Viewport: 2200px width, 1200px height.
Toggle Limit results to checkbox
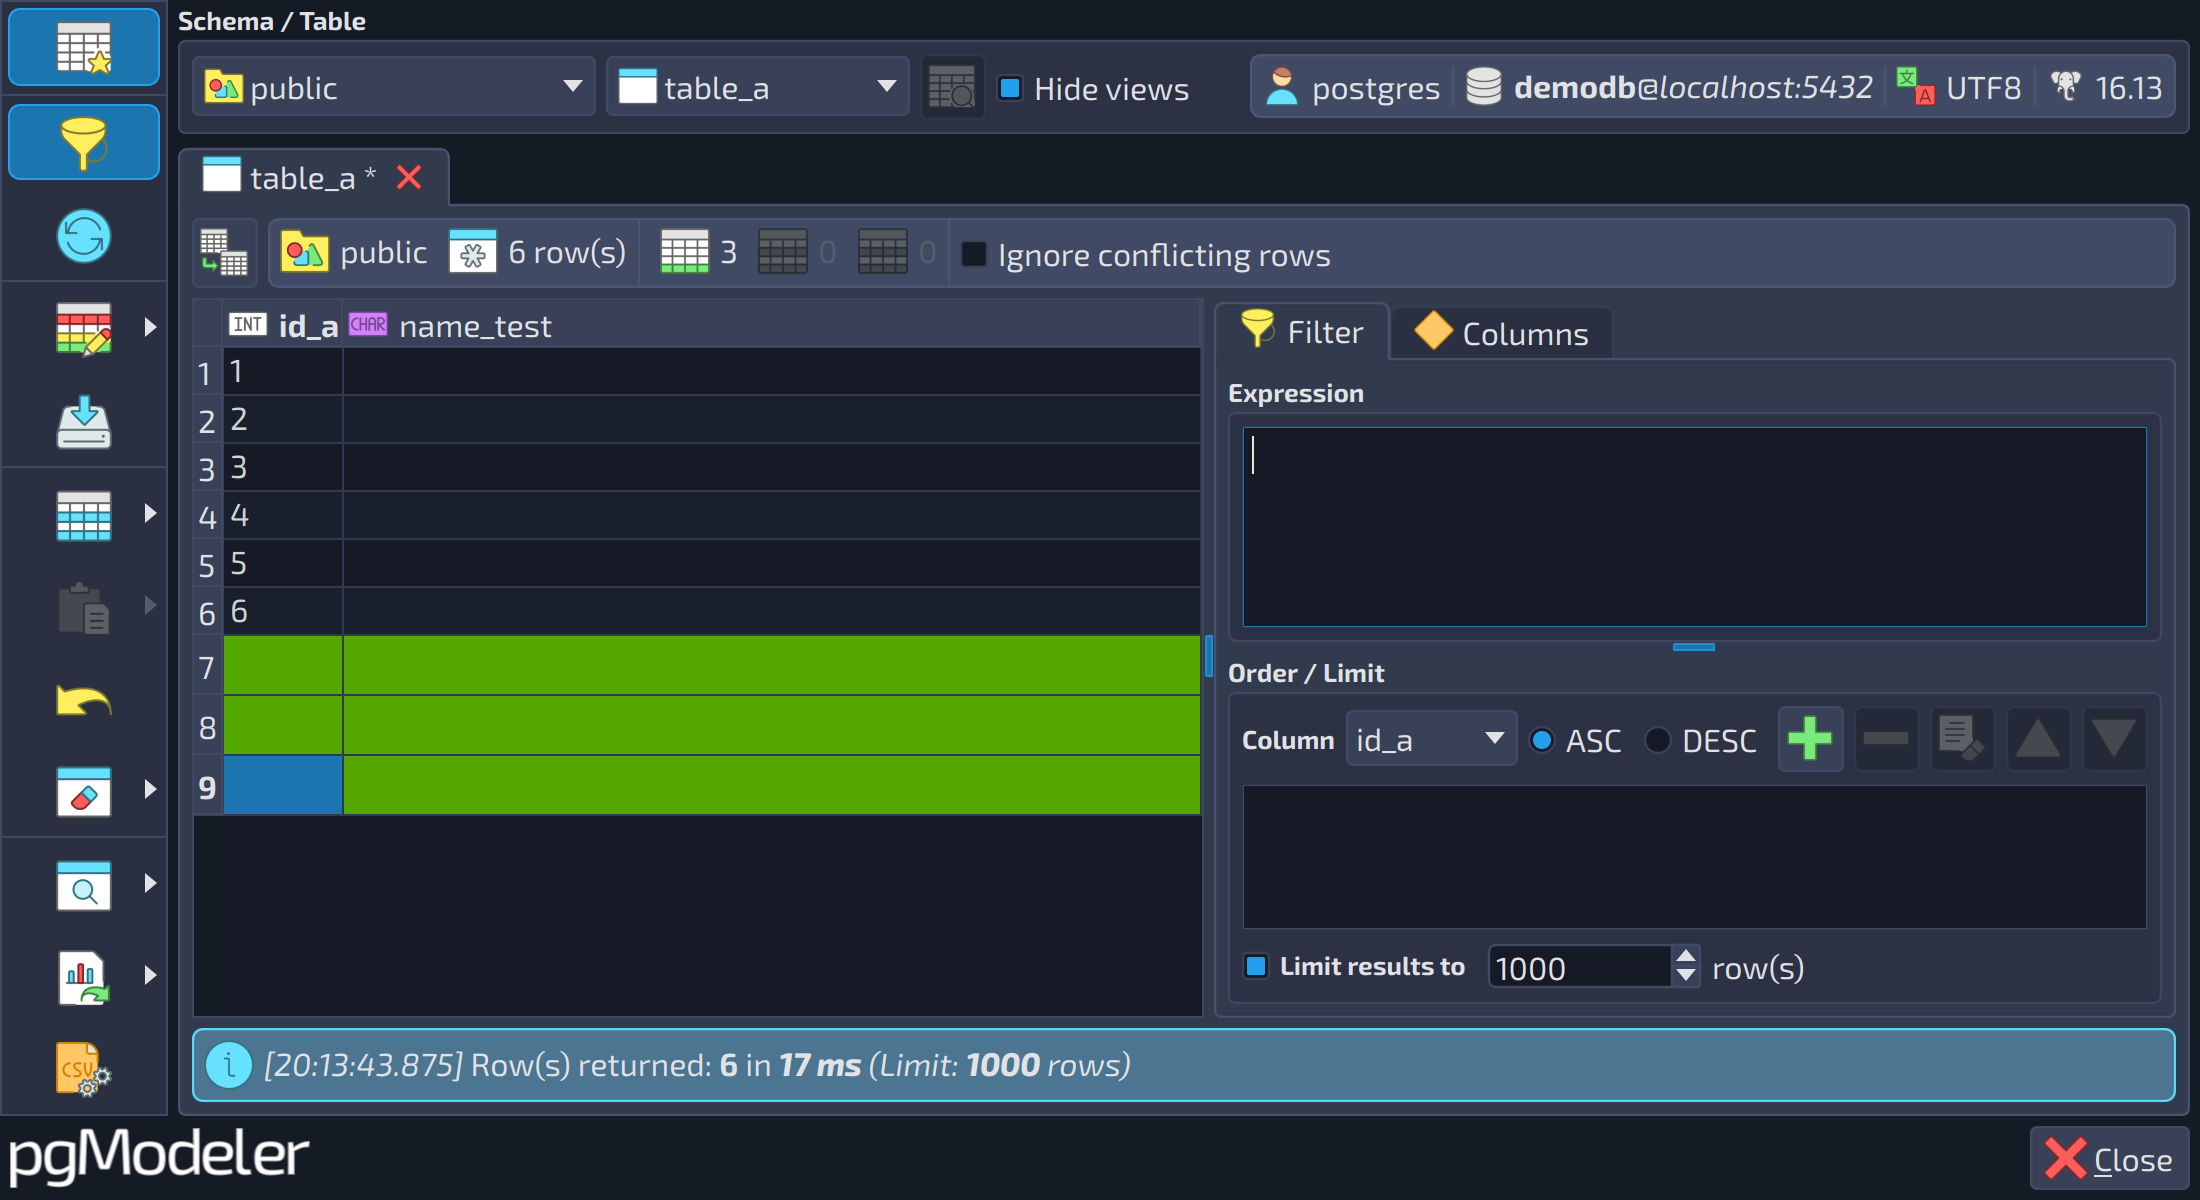1256,966
